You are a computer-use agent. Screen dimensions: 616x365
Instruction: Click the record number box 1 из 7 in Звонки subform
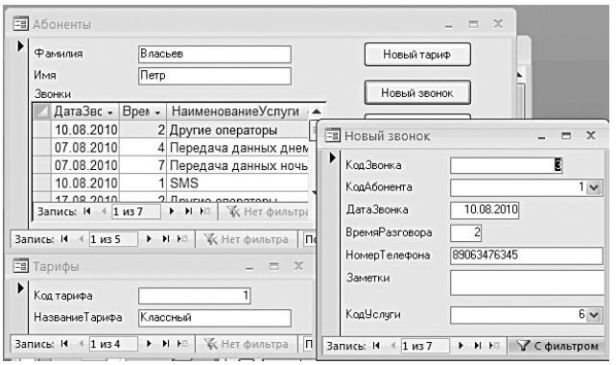click(136, 212)
